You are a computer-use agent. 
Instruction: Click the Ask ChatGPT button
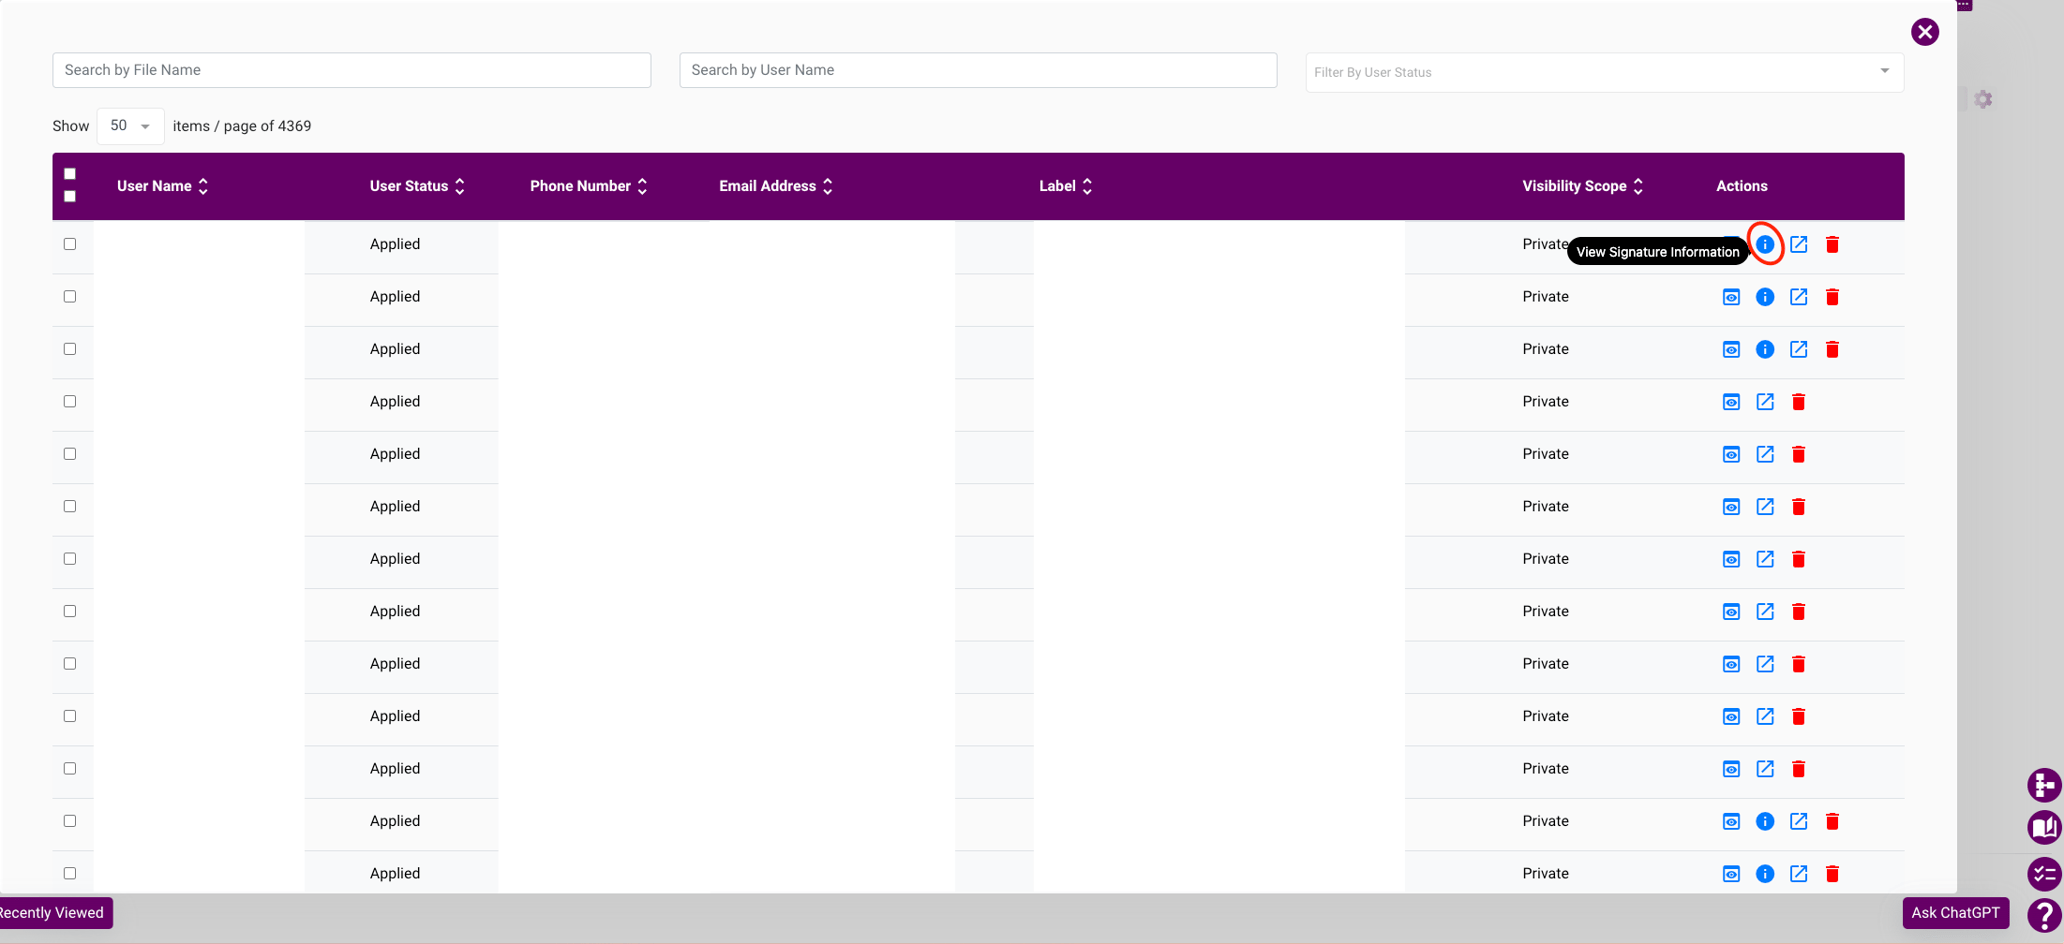[1954, 913]
